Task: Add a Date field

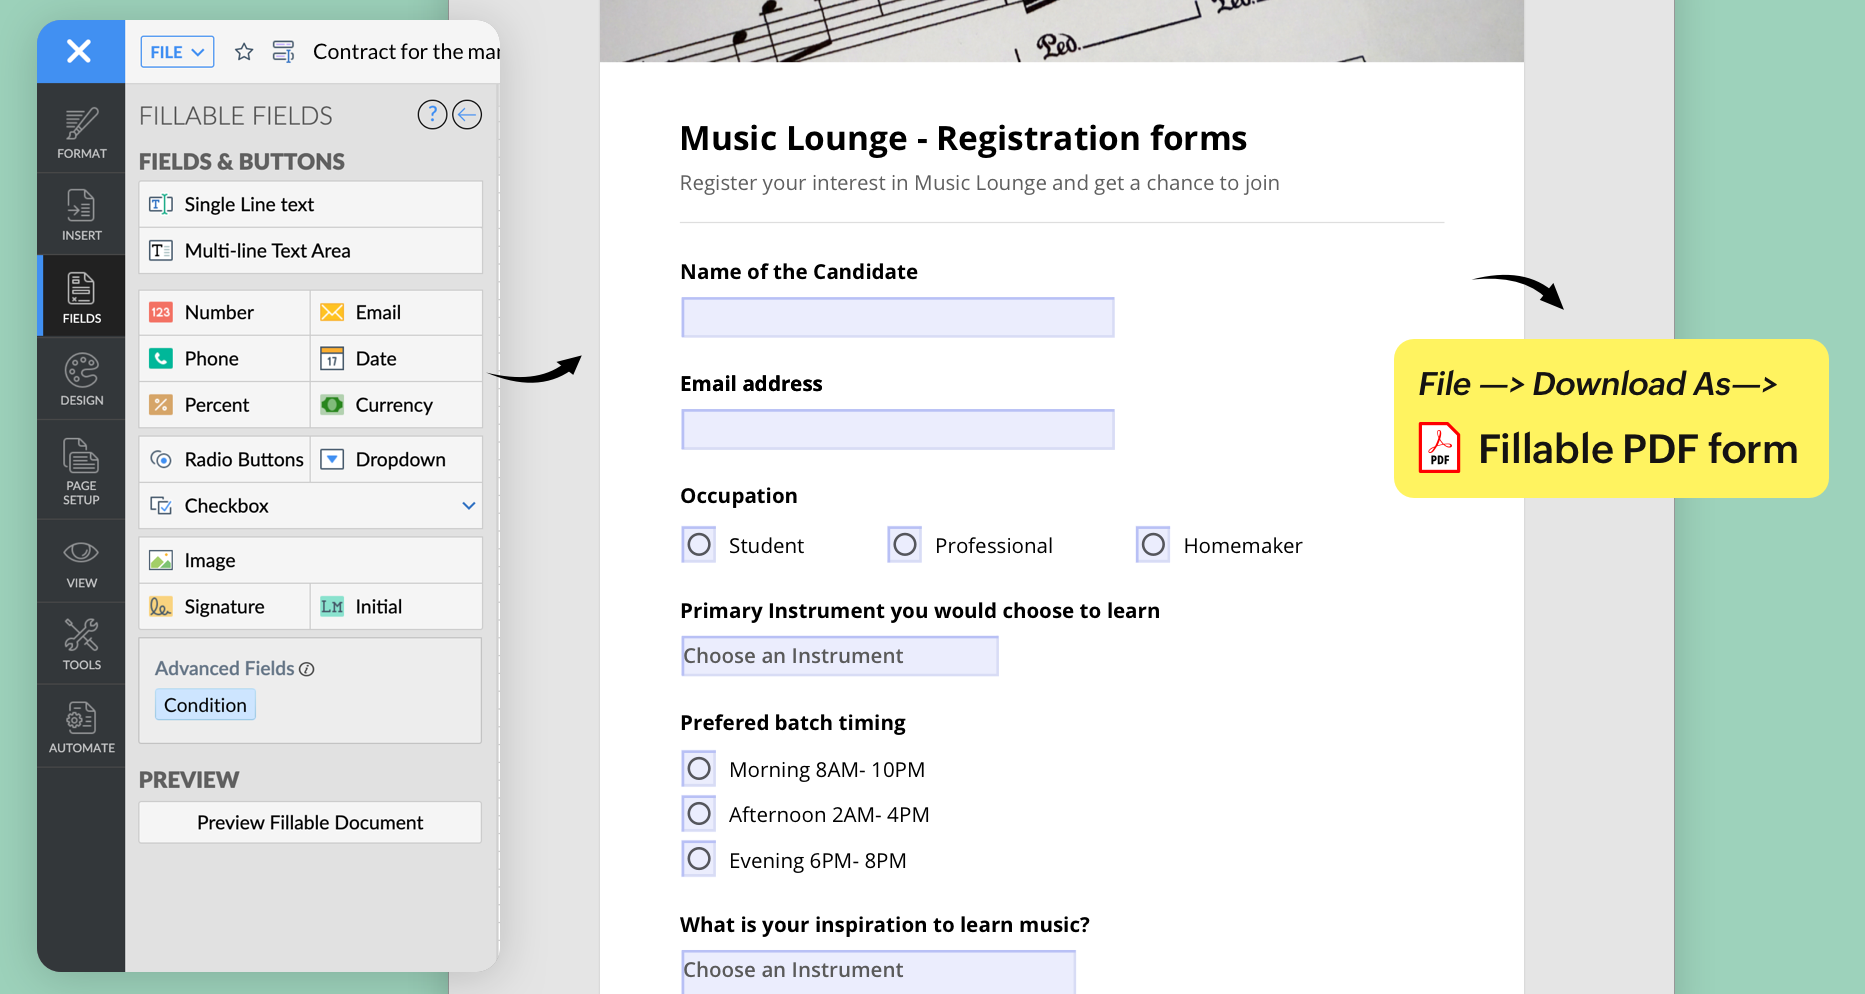Action: tap(396, 358)
